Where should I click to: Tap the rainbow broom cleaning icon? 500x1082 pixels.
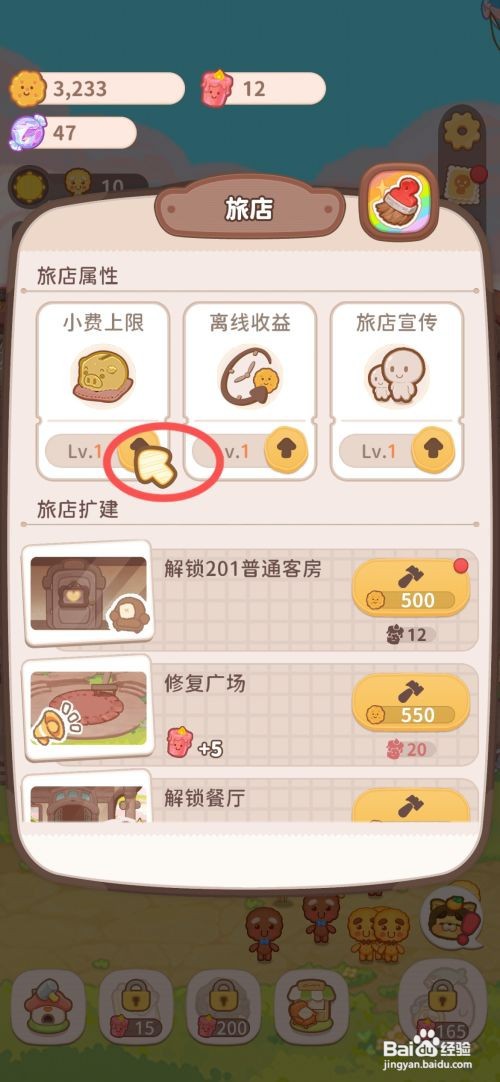399,202
